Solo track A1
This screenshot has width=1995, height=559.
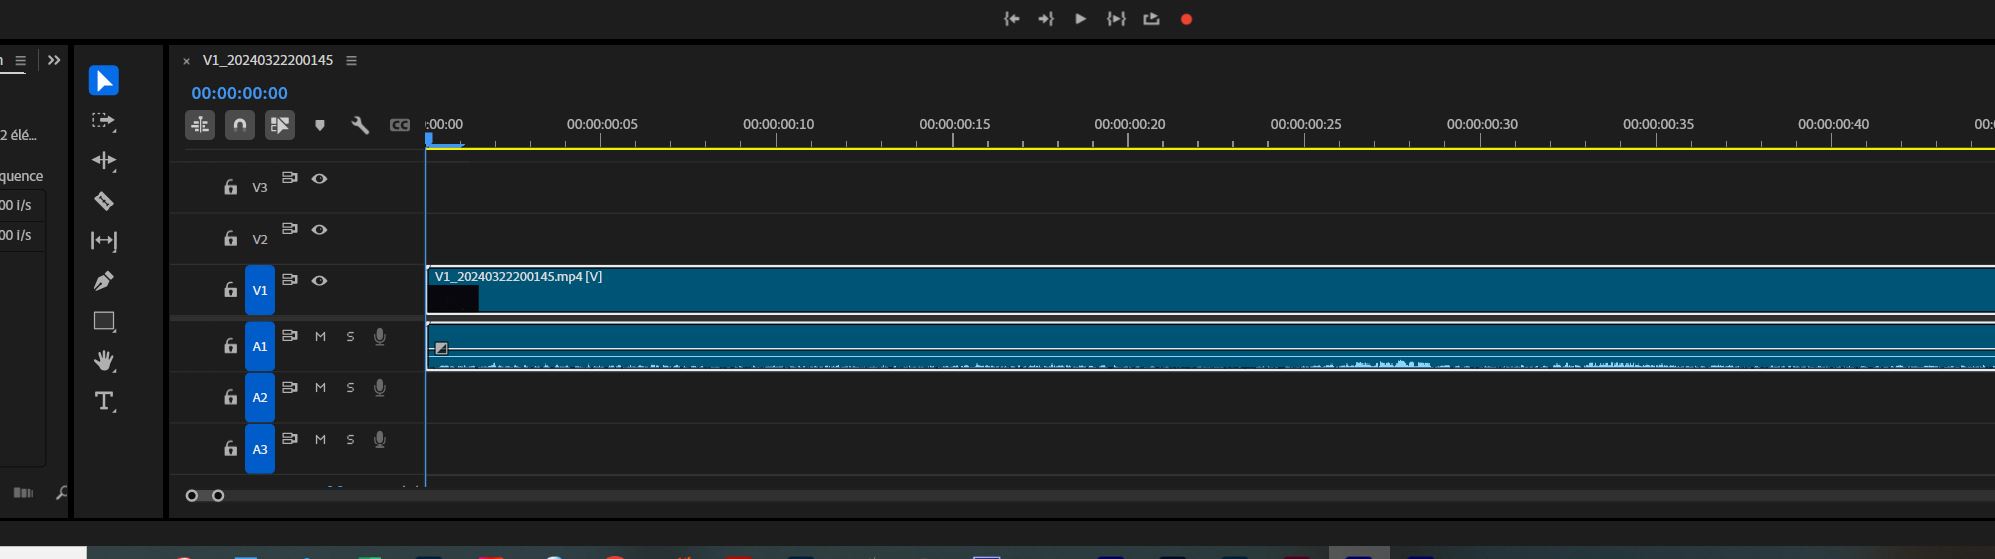(x=350, y=337)
